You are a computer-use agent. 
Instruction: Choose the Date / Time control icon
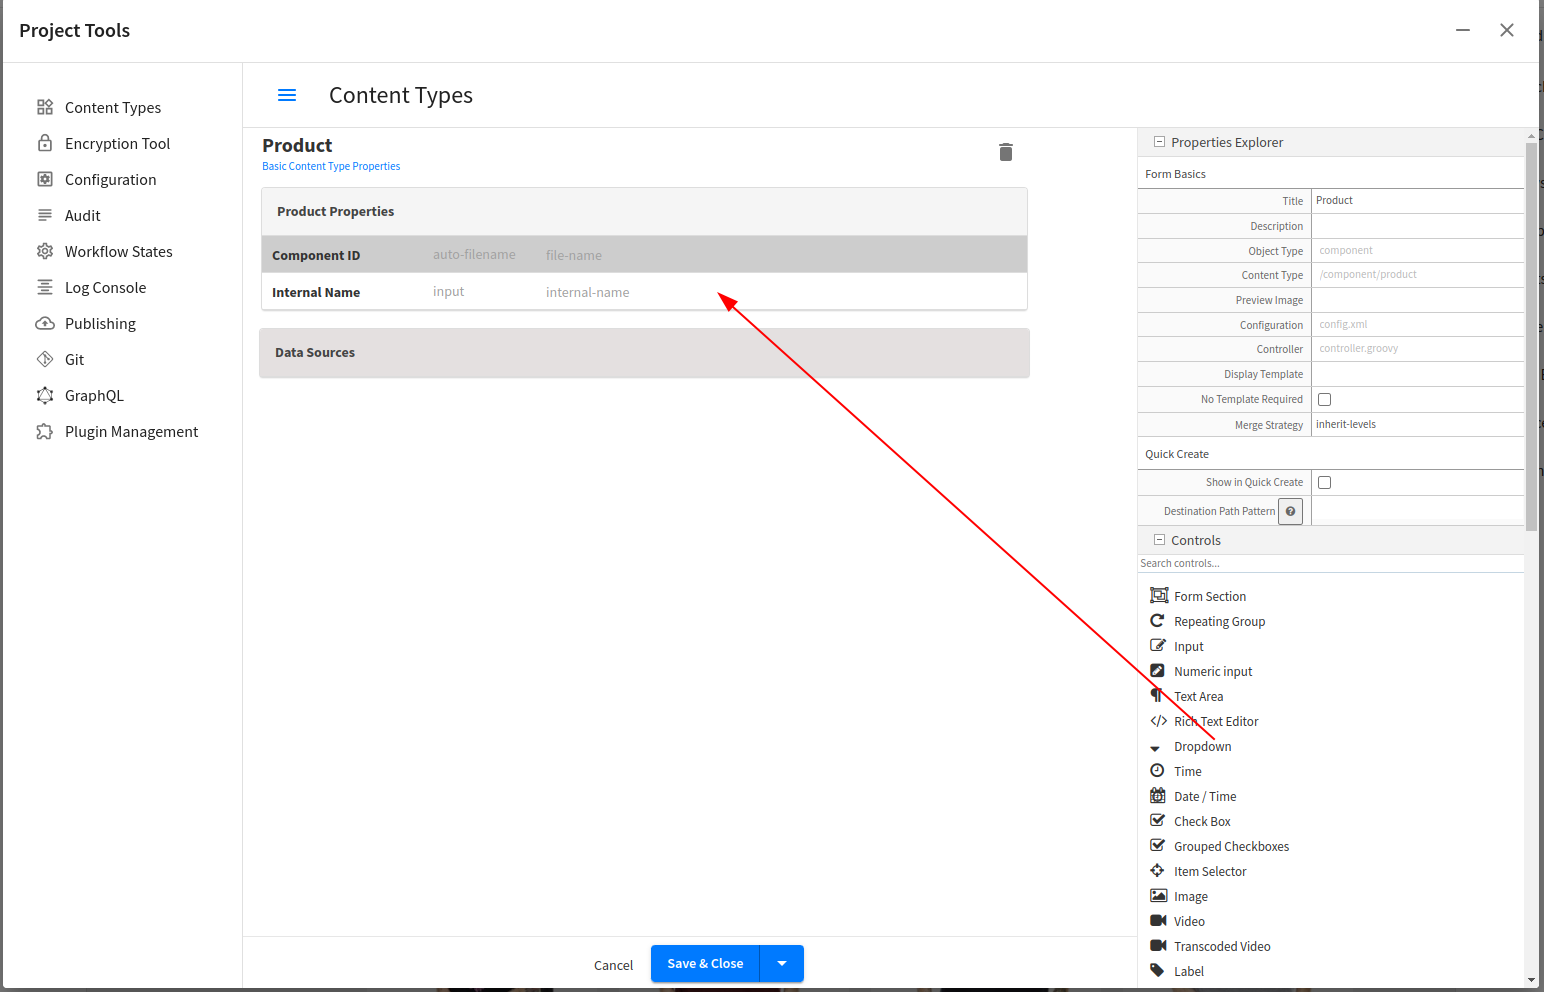point(1158,796)
